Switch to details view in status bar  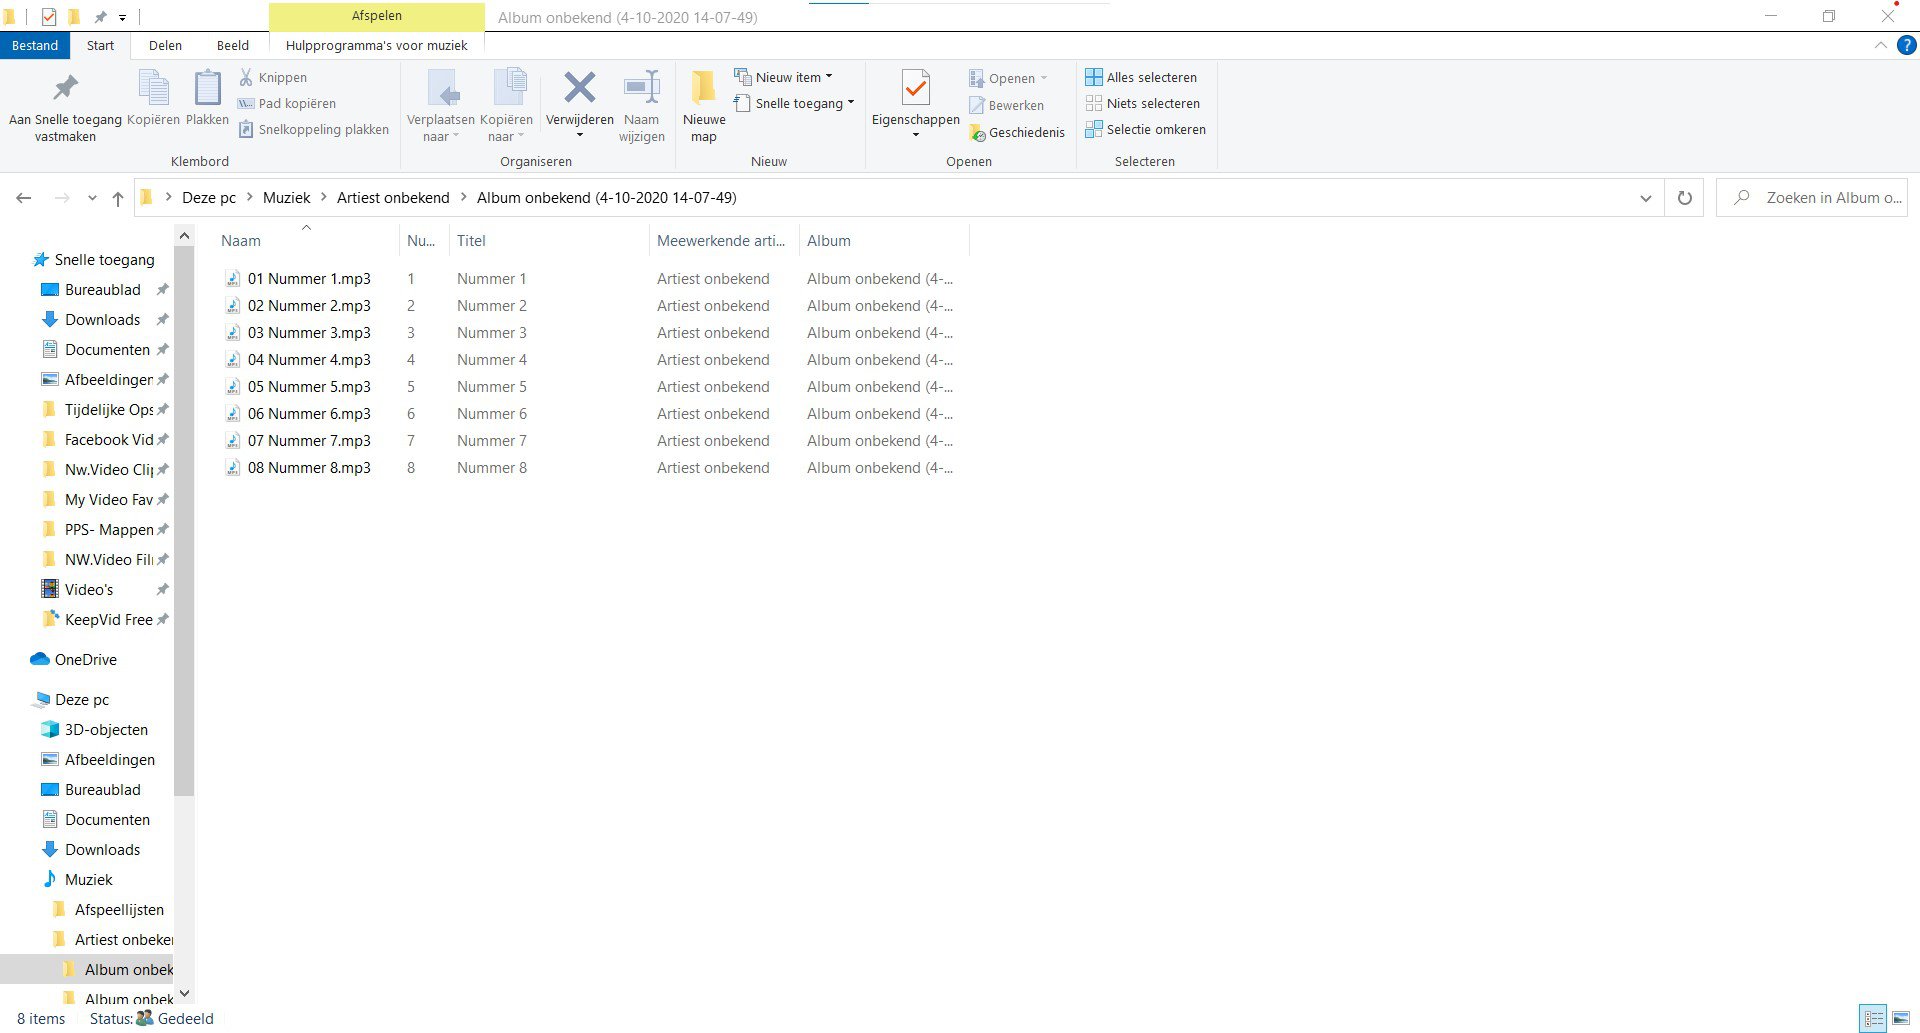(1873, 1019)
